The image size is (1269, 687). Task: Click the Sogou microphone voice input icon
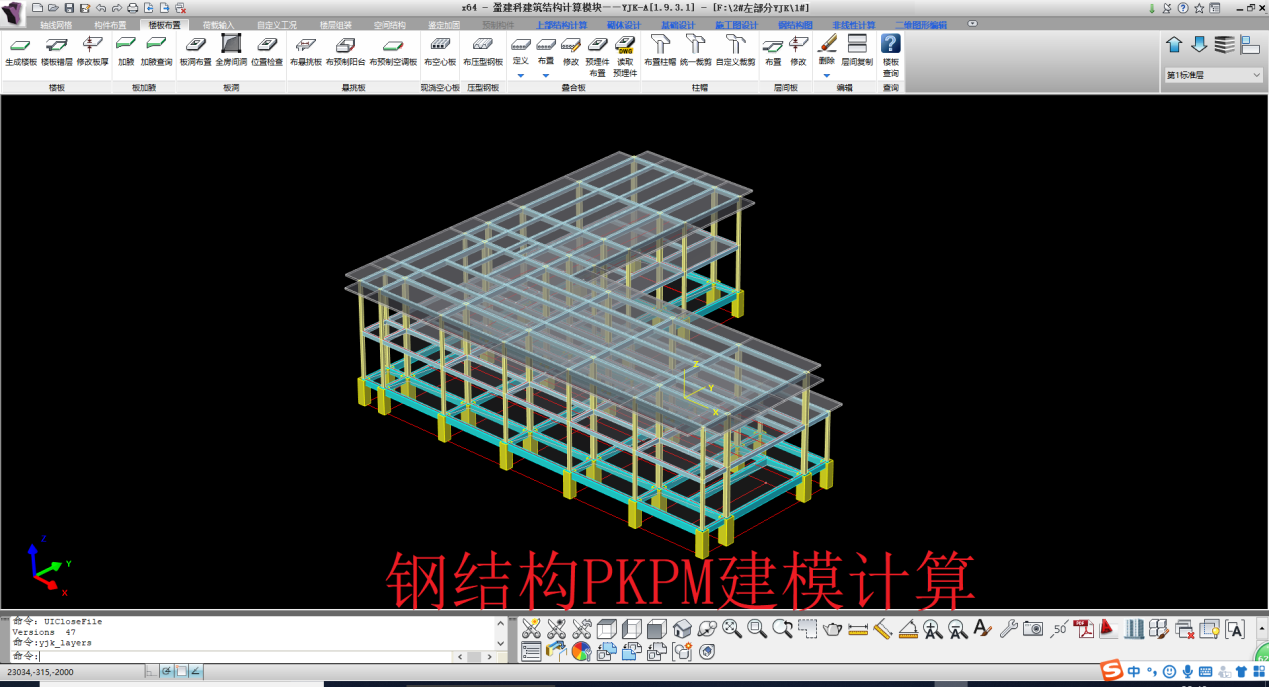(x=1187, y=671)
